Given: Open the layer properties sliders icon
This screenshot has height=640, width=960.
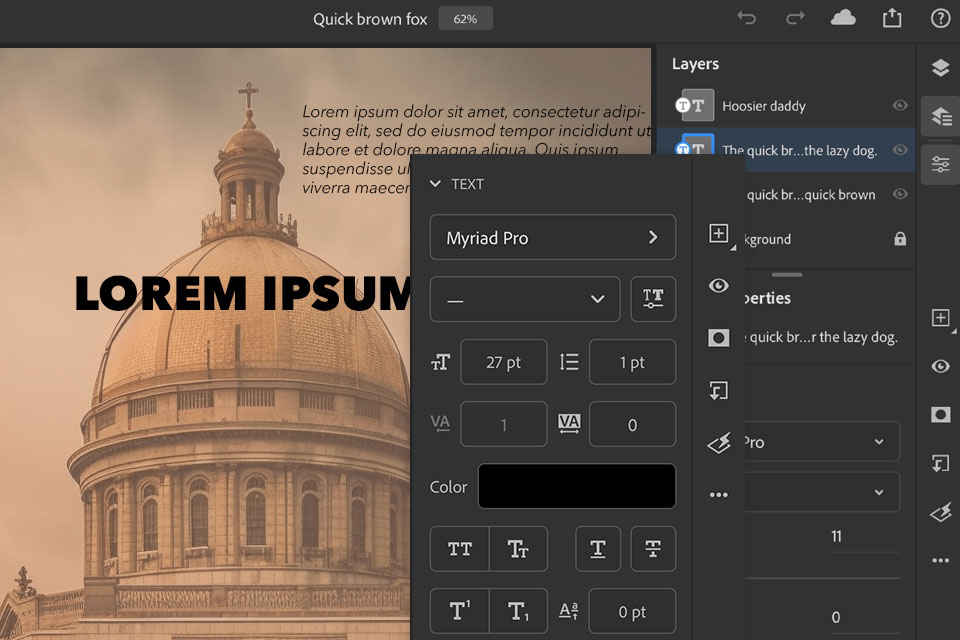Looking at the screenshot, I should pyautogui.click(x=940, y=164).
